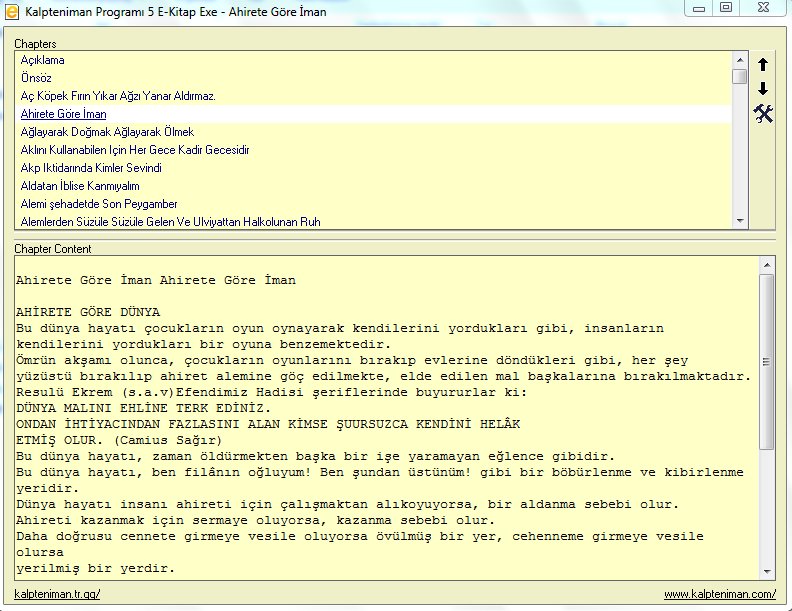This screenshot has height=611, width=792.
Task: Click the application icon in title bar
Action: [10, 9]
